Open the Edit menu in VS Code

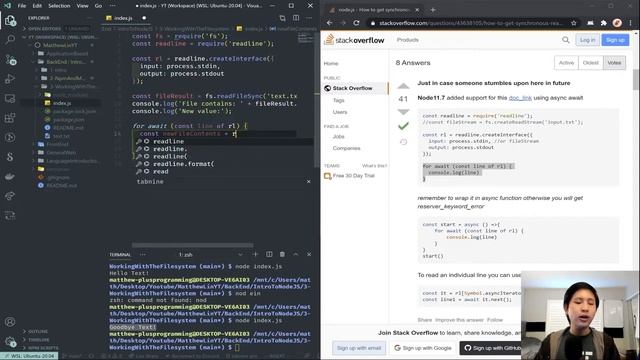click(x=37, y=6)
